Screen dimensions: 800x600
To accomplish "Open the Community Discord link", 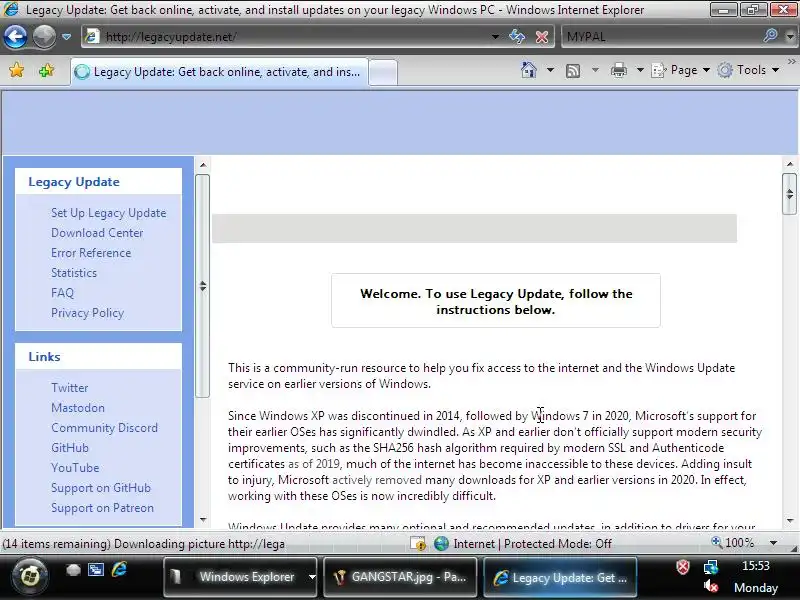I will coord(104,428).
